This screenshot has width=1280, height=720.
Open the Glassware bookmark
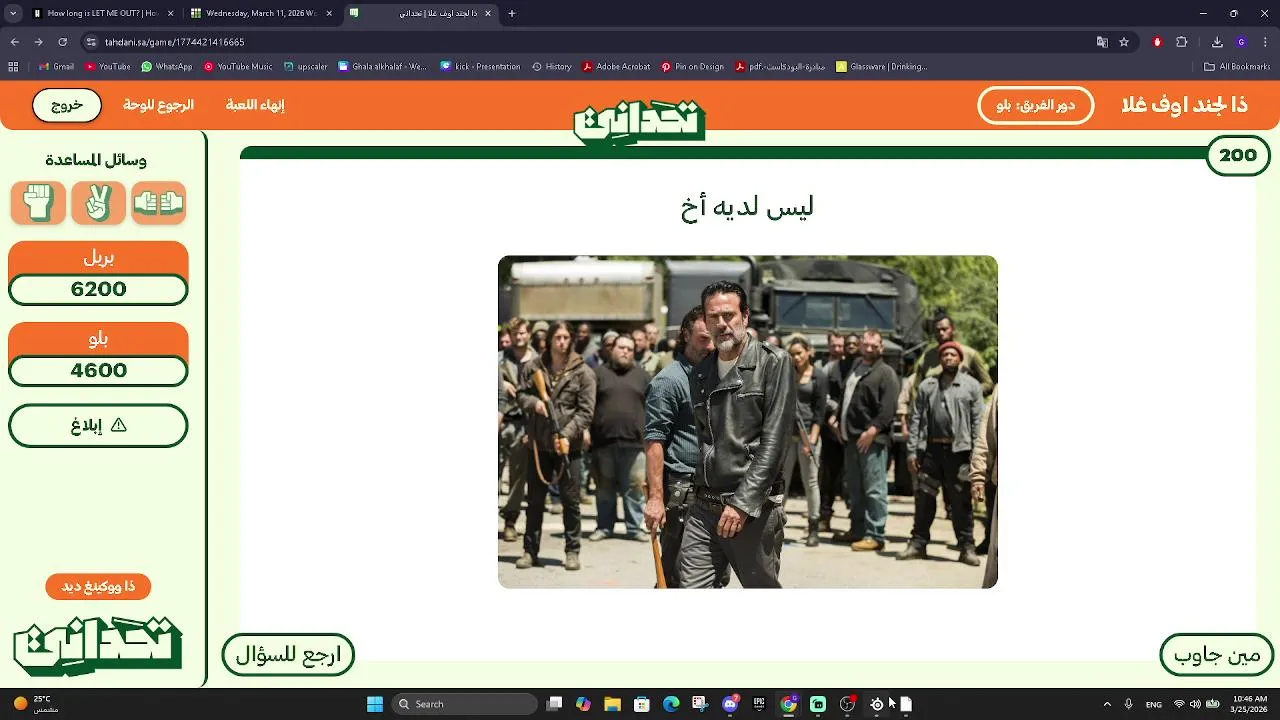pyautogui.click(x=882, y=67)
